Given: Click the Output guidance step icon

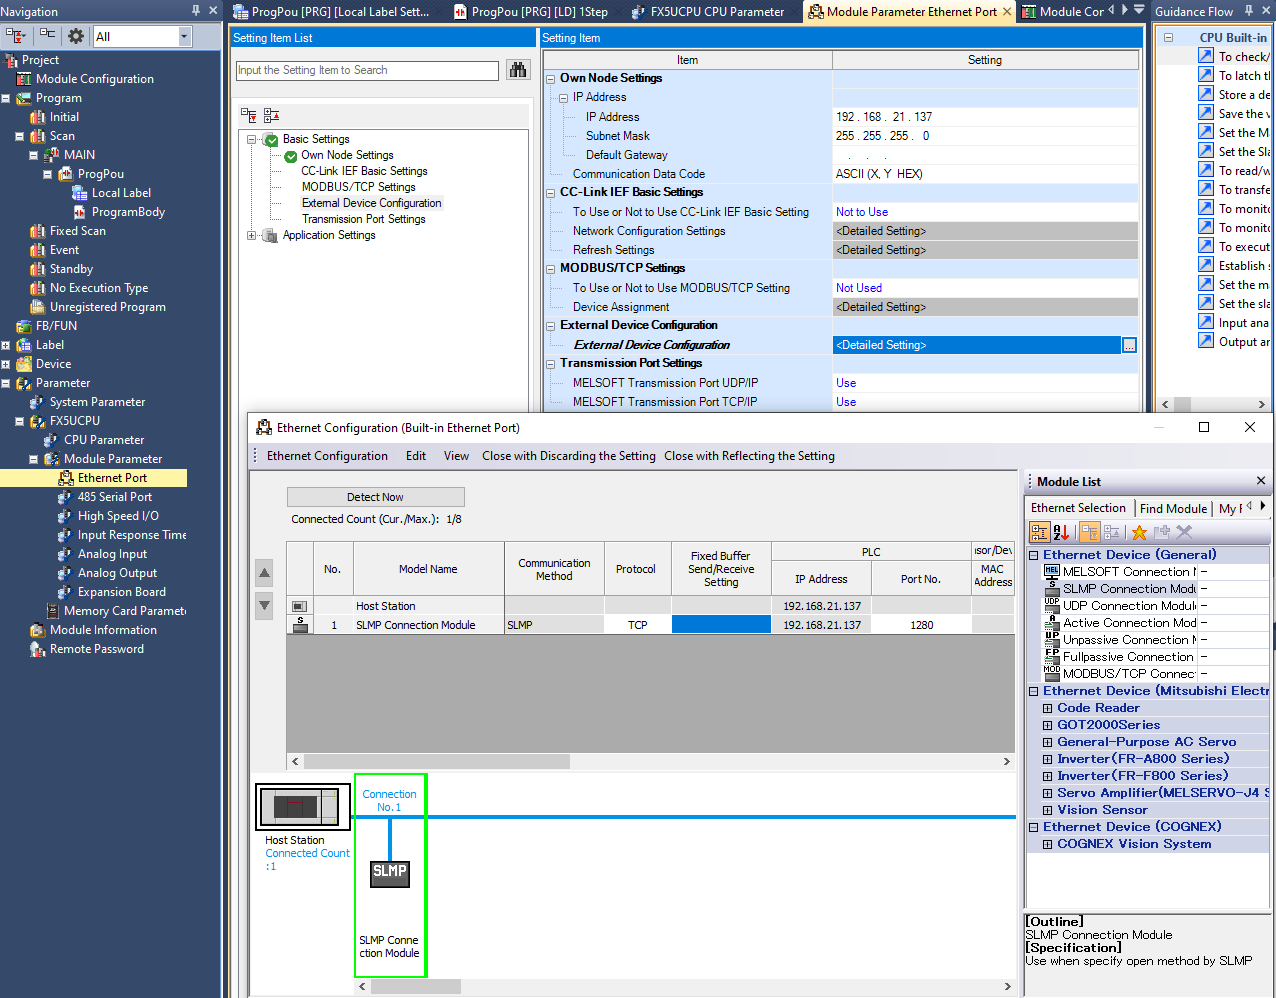Looking at the screenshot, I should point(1206,341).
